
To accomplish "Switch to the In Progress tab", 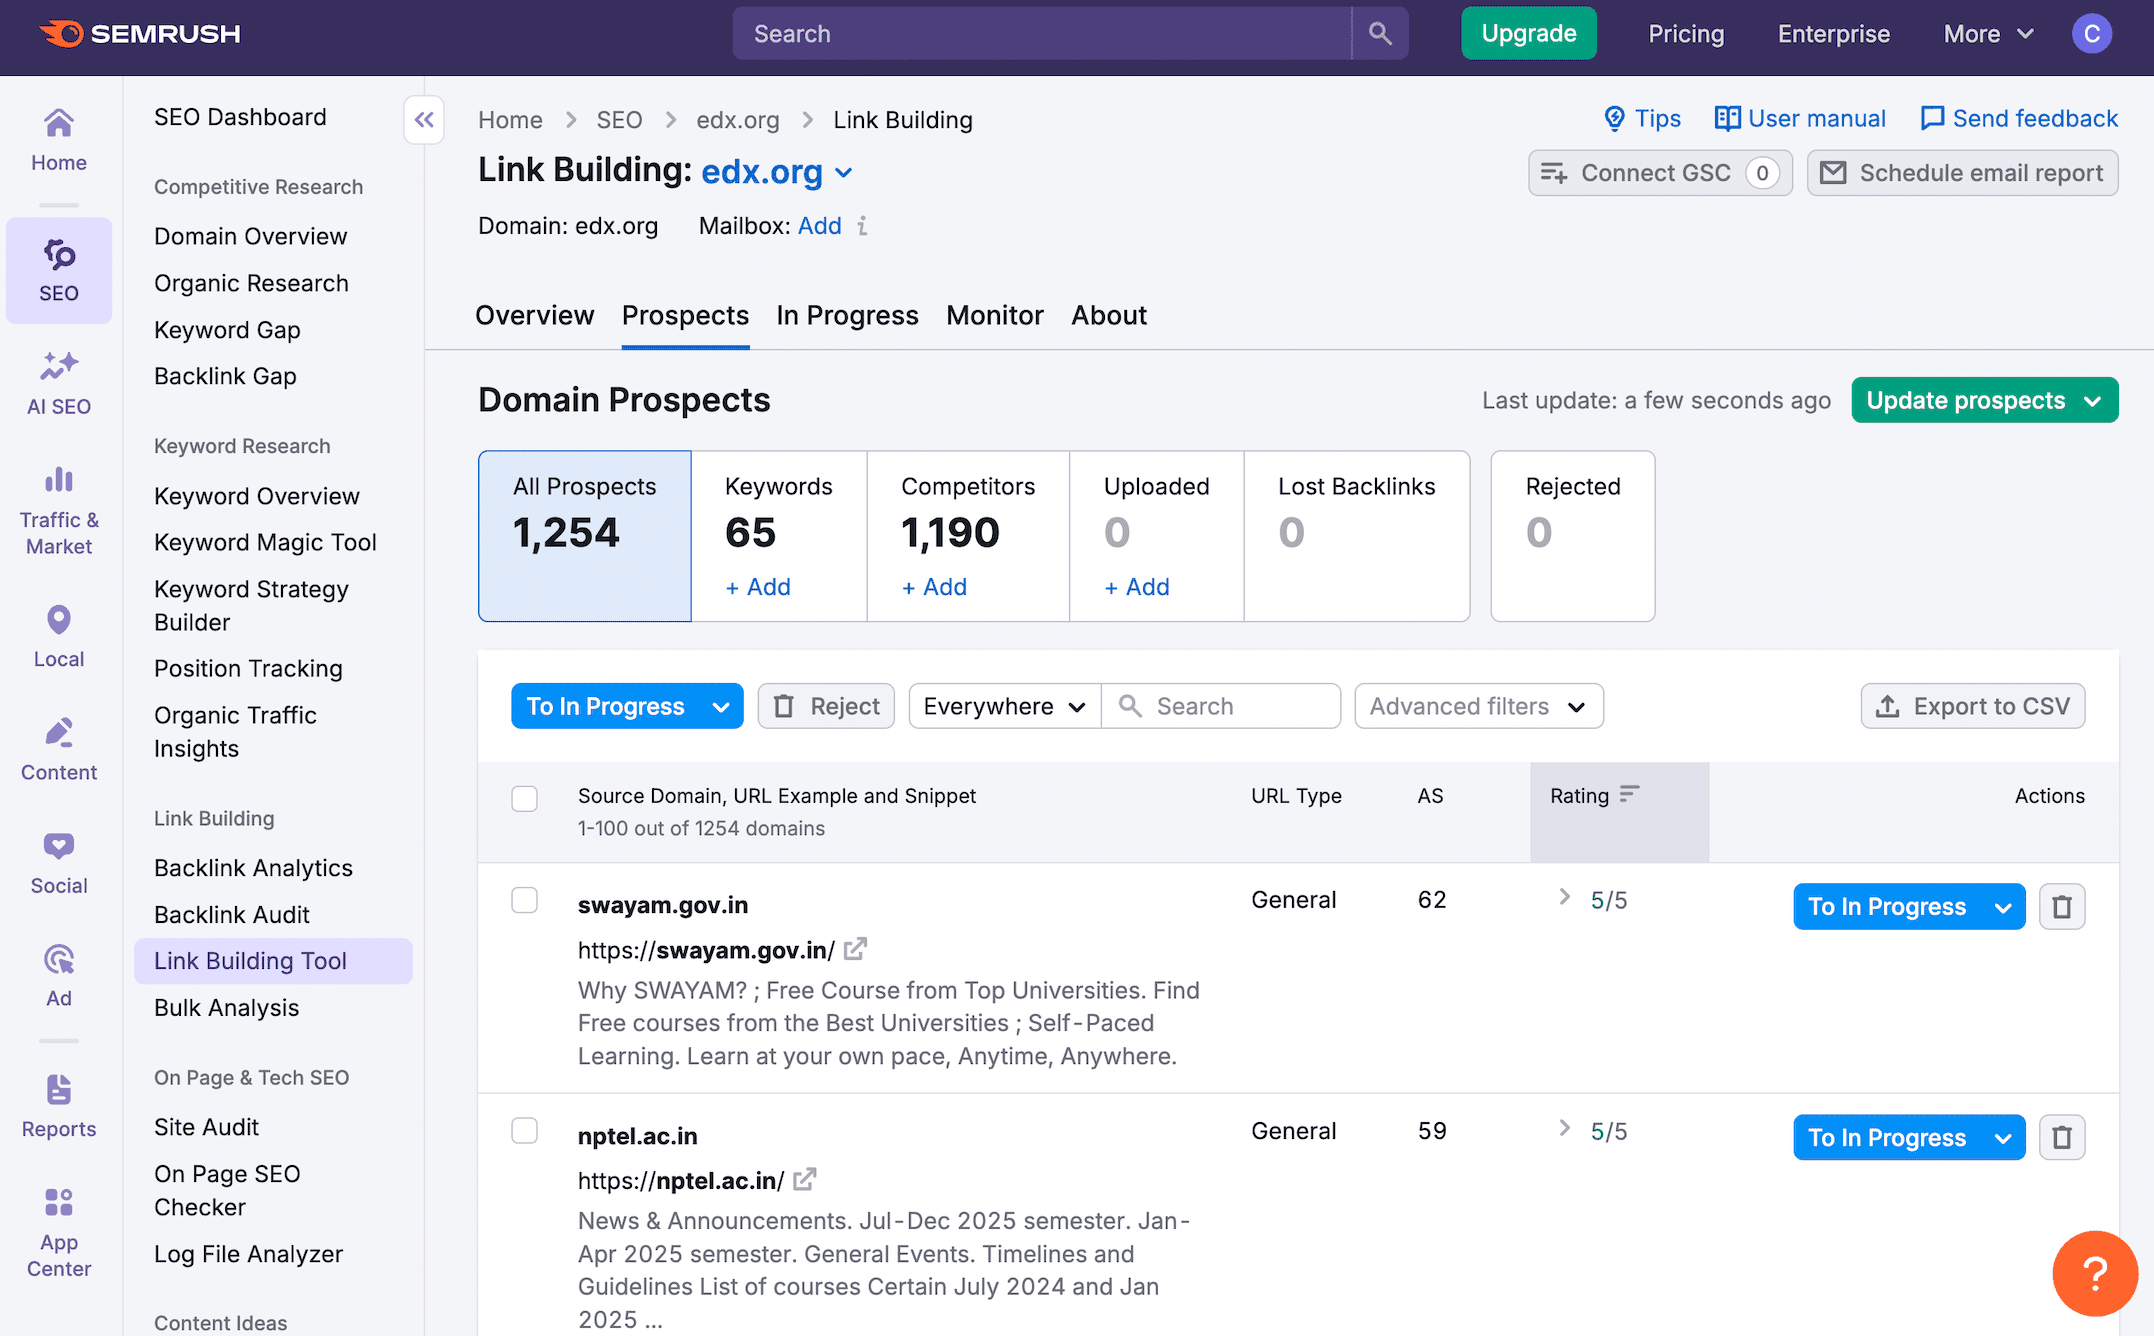I will (x=847, y=316).
